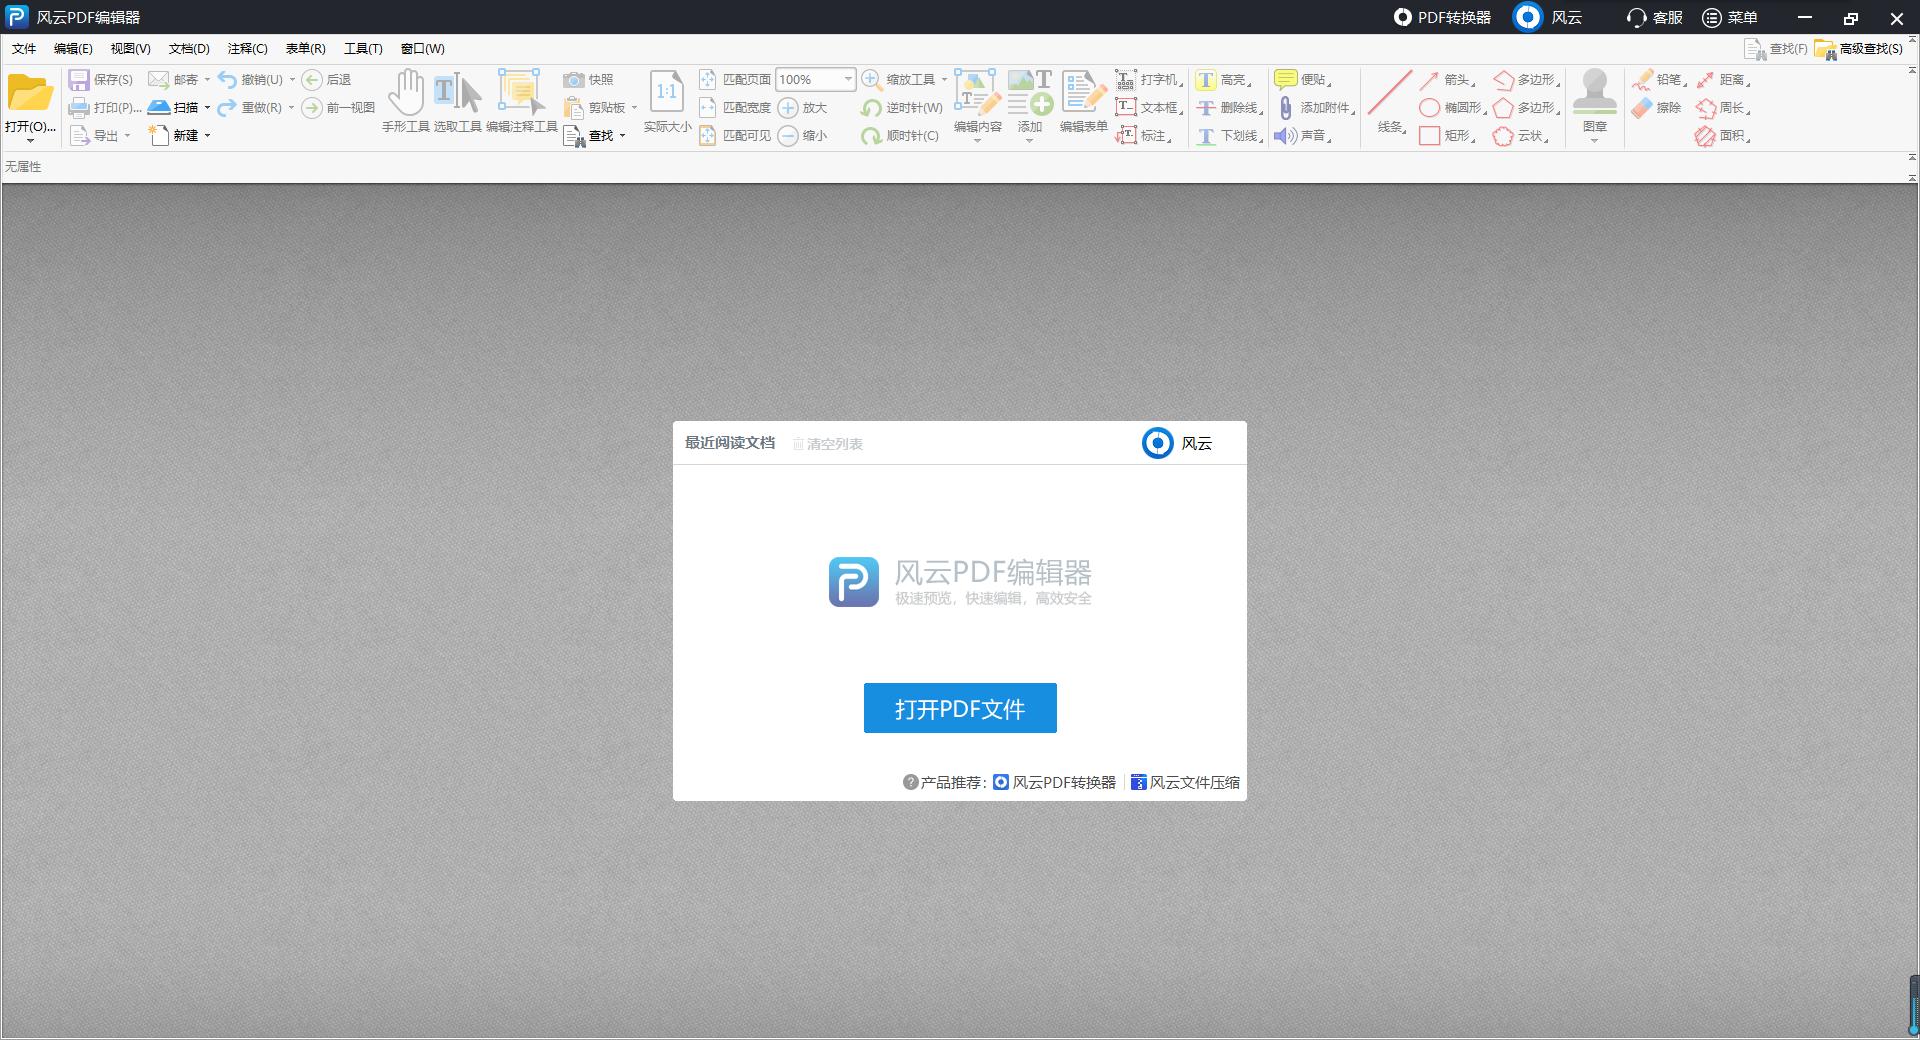This screenshot has height=1040, width=1920.
Task: Click Fit Width (匹配宽度)
Action: point(736,108)
